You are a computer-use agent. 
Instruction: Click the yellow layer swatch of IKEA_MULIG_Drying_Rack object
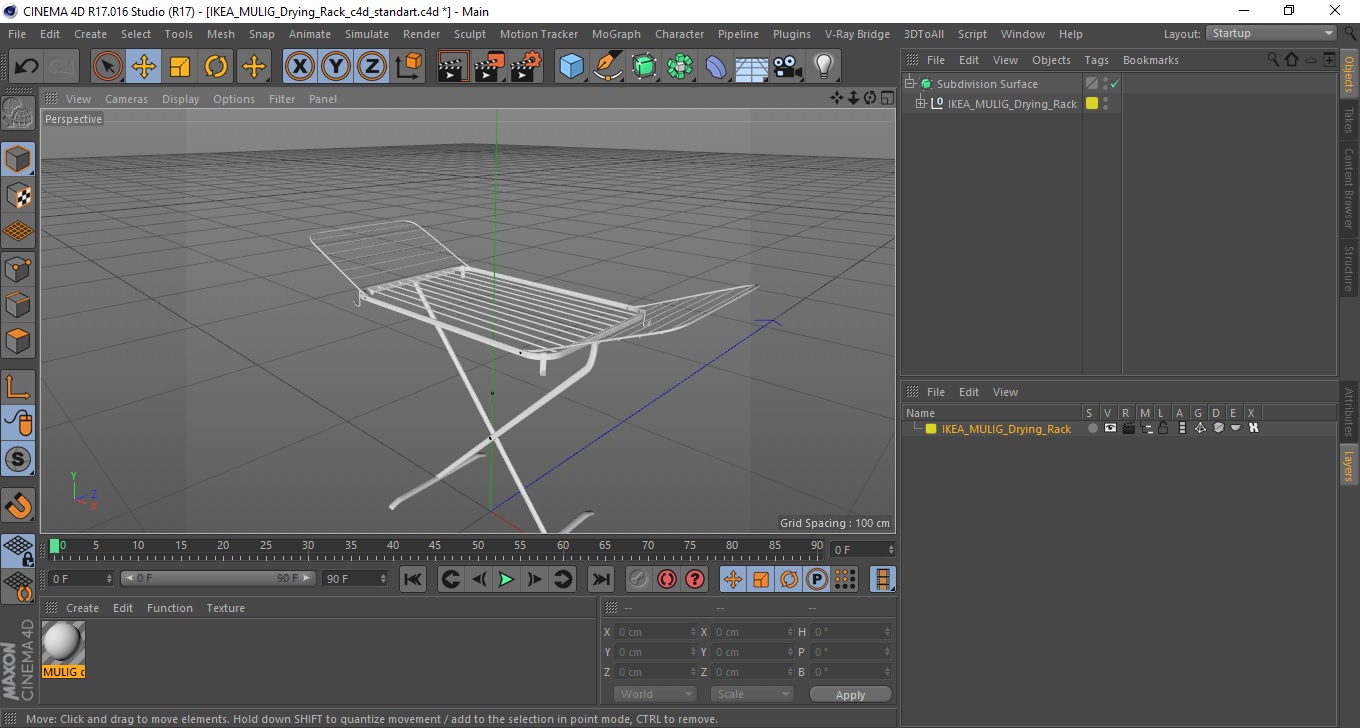[1092, 103]
